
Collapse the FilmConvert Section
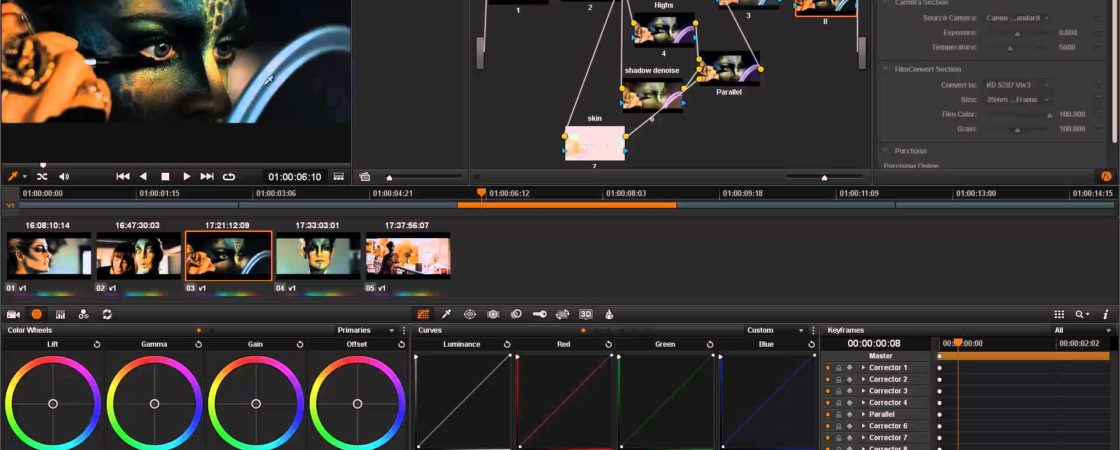click(886, 69)
